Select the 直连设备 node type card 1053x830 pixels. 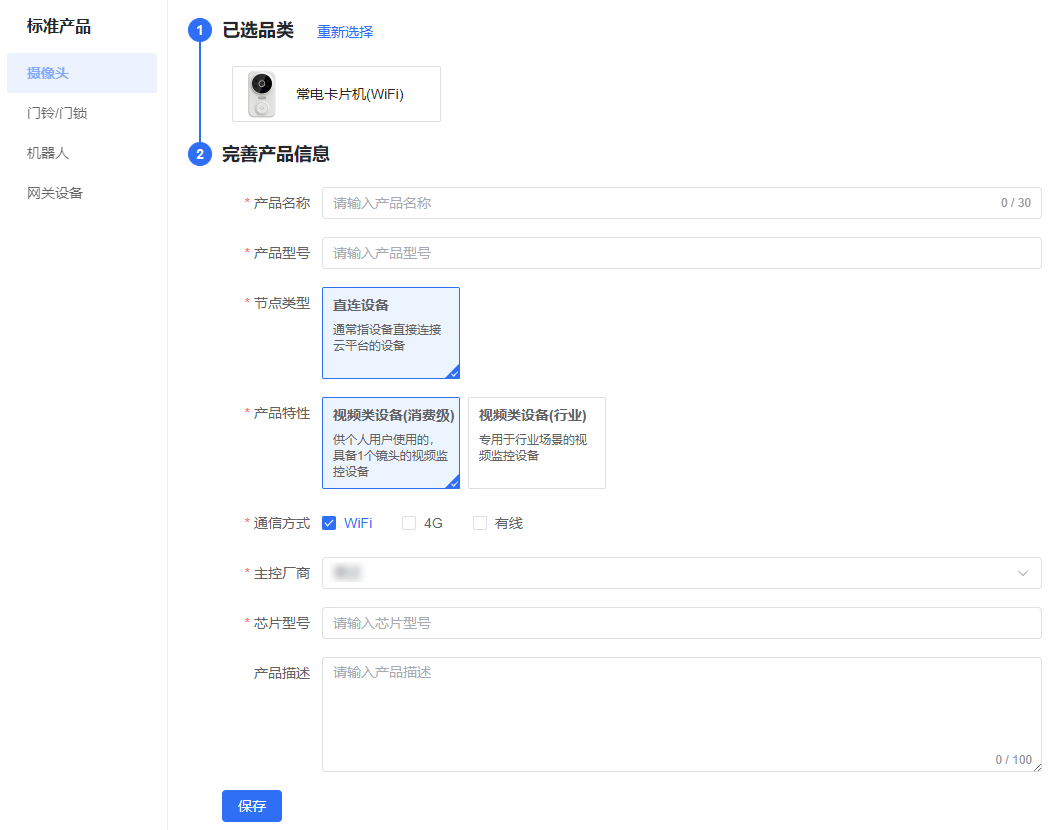coord(391,333)
